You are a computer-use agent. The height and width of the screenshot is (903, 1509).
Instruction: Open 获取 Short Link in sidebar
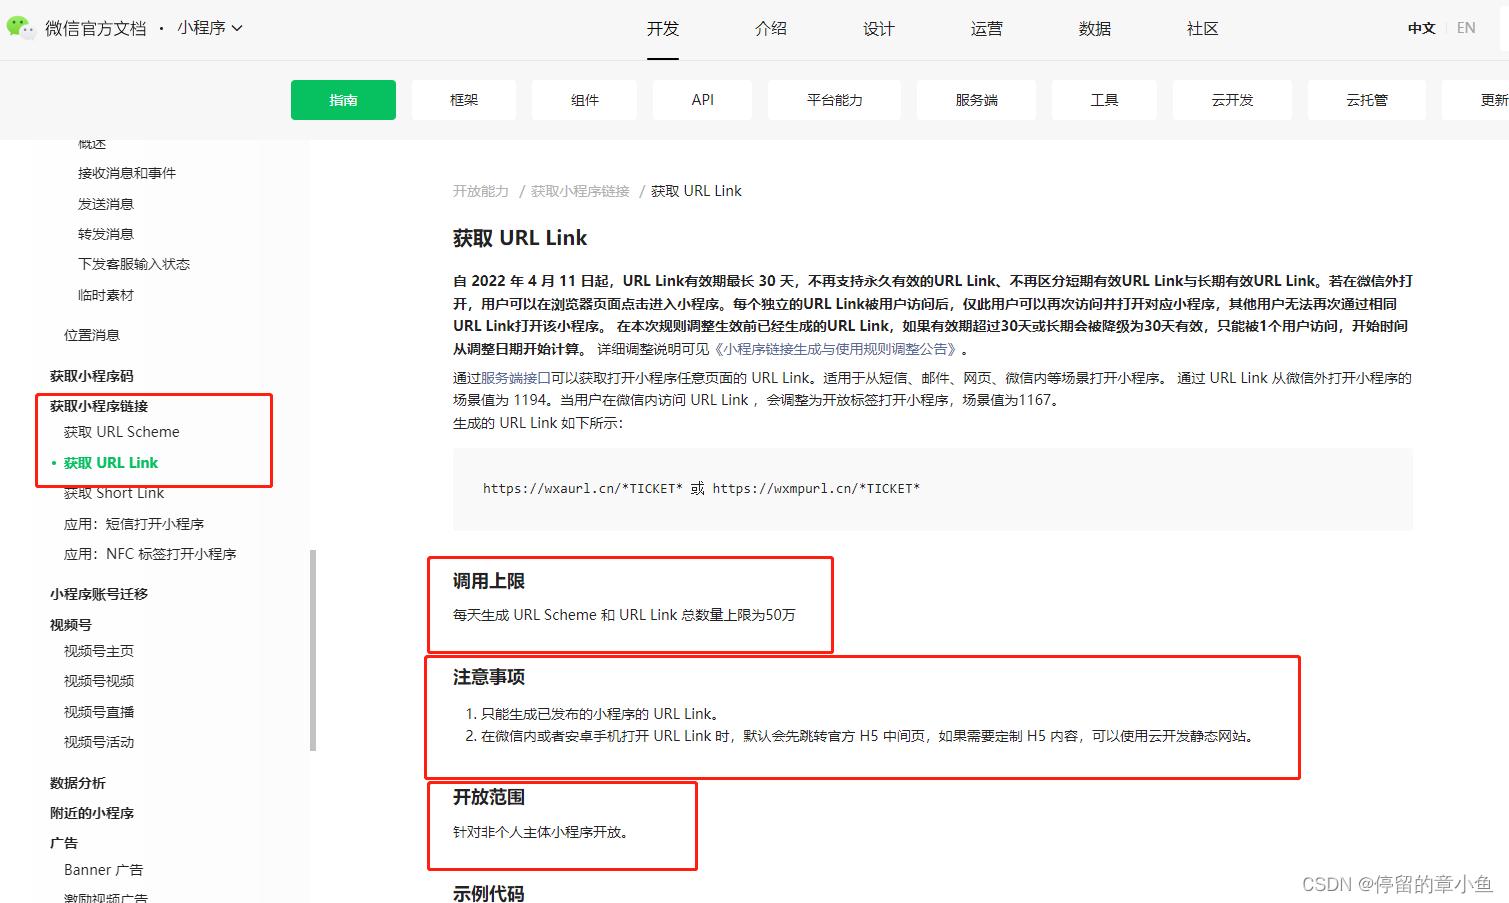click(x=114, y=493)
